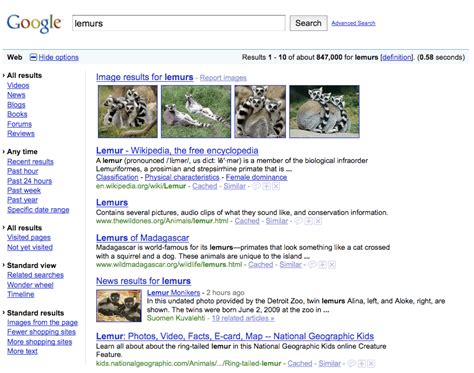Click the comment bubble icon on the National Geographic Kids result

352,364
